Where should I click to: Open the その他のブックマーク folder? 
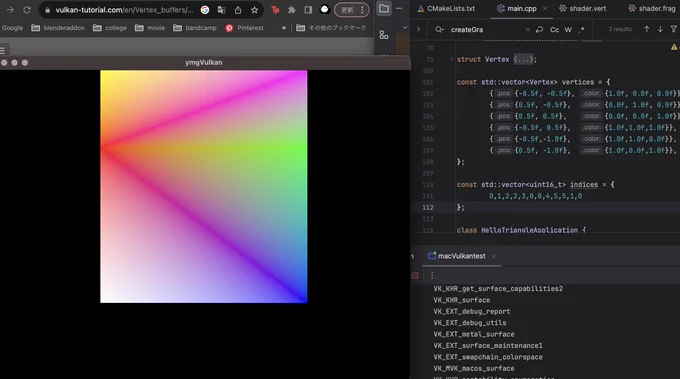tap(331, 28)
